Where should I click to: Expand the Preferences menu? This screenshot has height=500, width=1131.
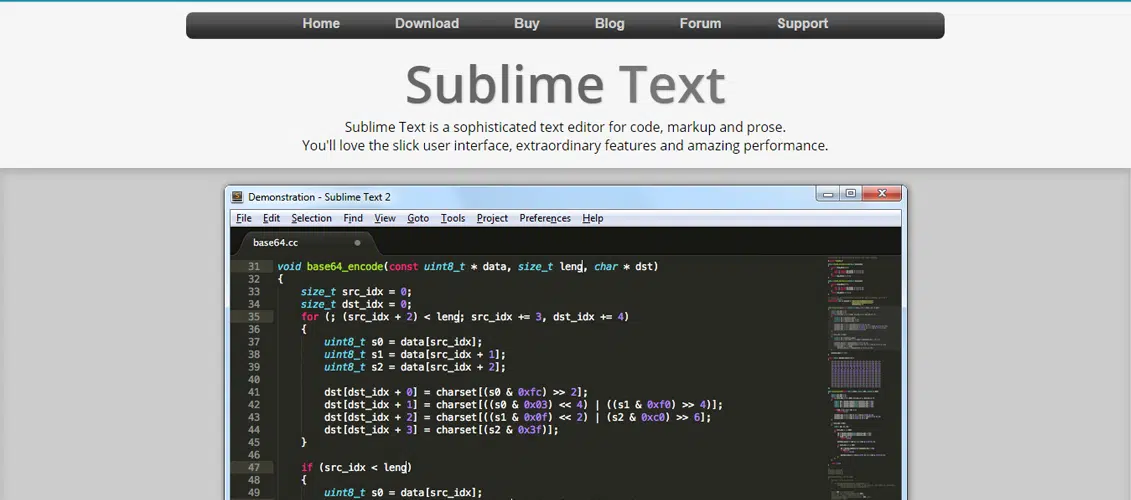pos(545,218)
